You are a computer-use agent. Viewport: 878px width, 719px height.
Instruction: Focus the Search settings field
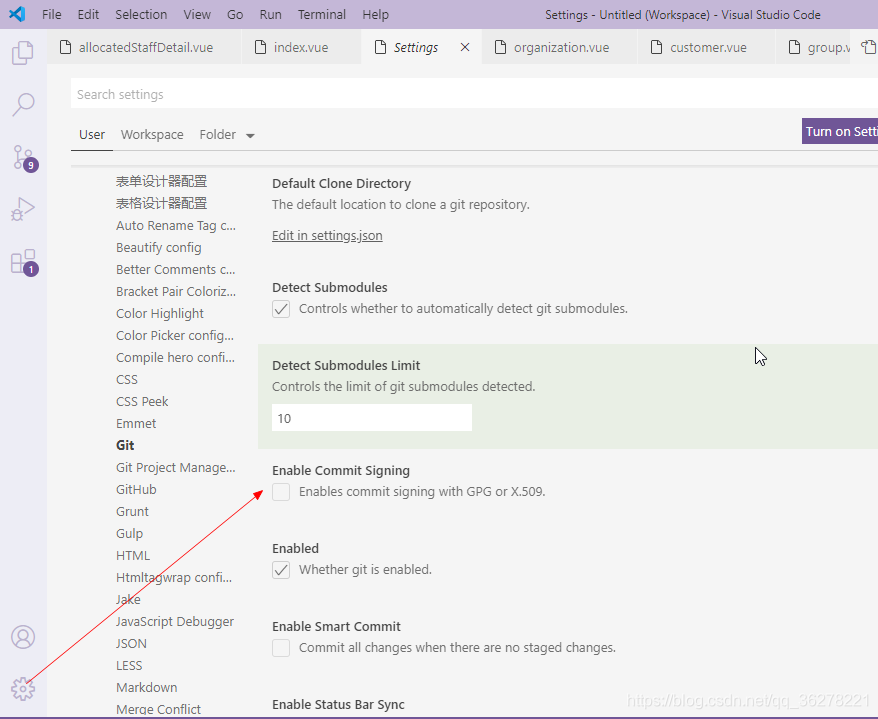click(x=474, y=94)
